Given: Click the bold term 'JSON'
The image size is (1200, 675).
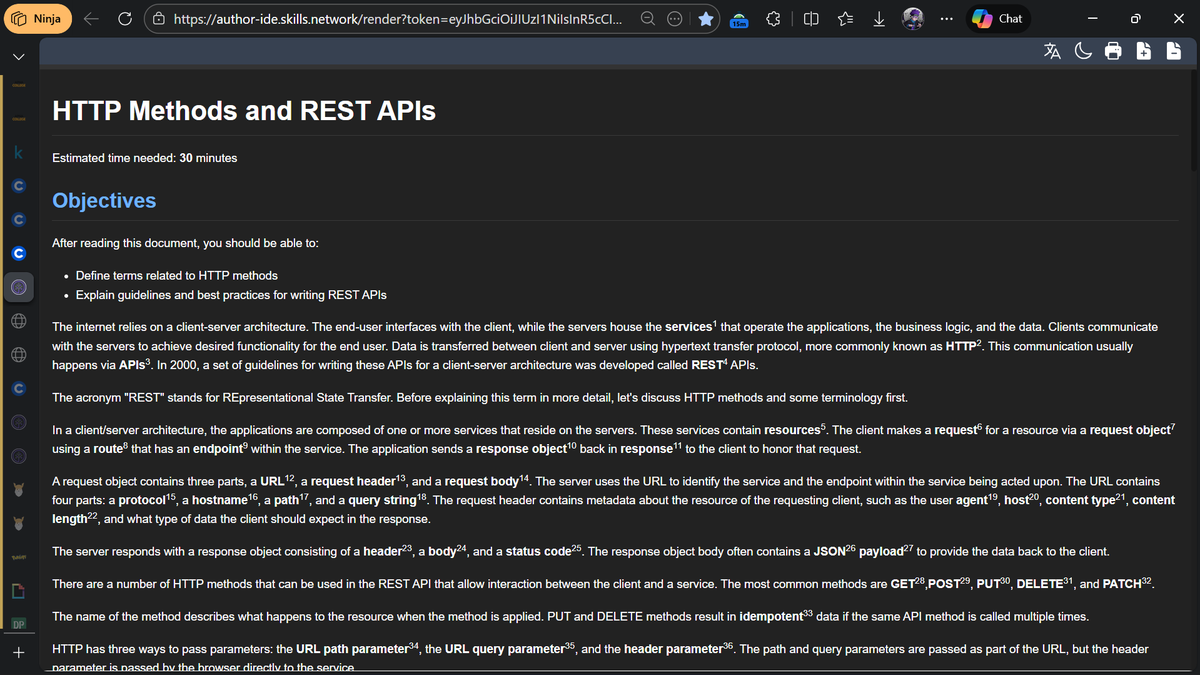Looking at the screenshot, I should tap(829, 552).
